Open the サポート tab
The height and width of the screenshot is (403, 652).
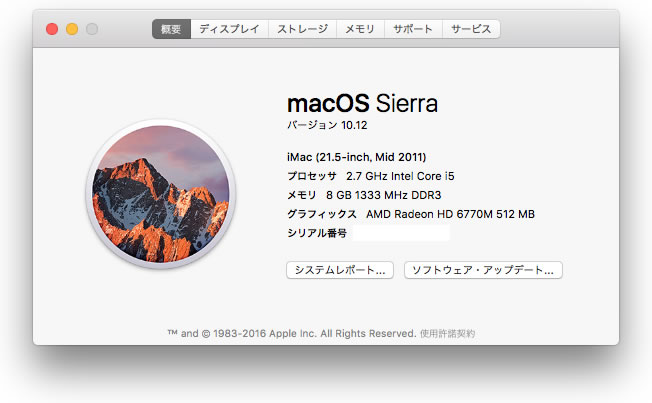click(x=413, y=29)
